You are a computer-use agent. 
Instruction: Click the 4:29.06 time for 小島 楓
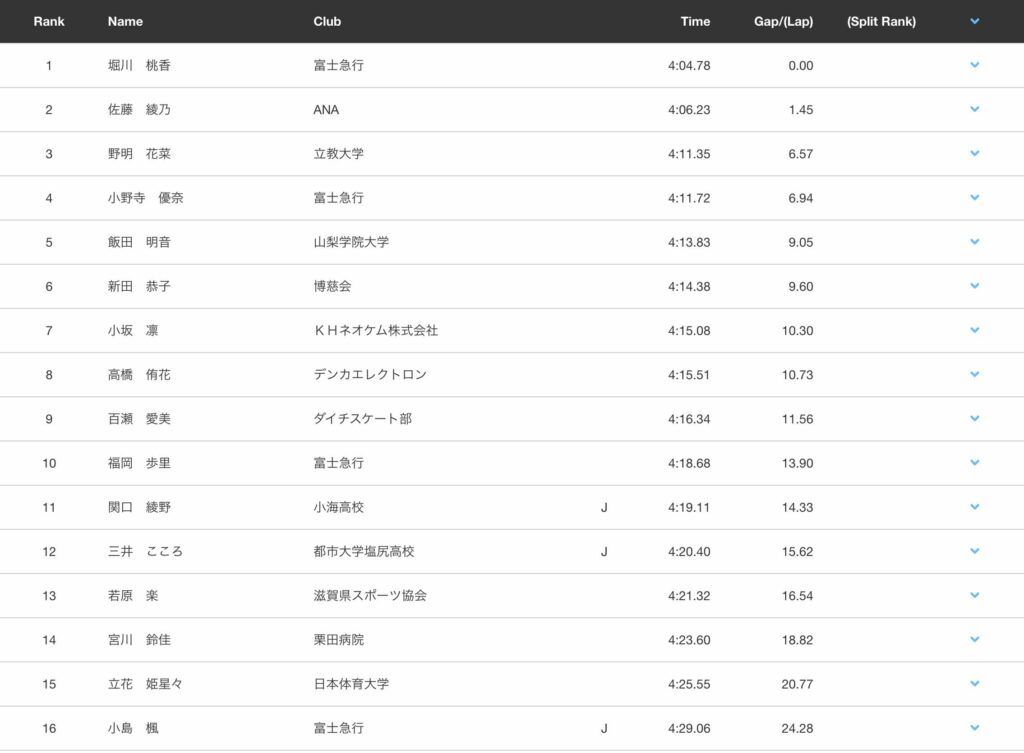[689, 728]
